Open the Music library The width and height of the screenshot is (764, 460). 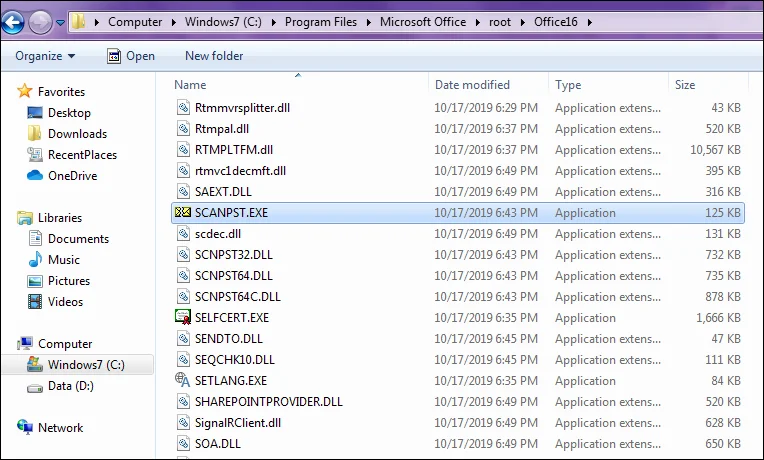point(63,260)
